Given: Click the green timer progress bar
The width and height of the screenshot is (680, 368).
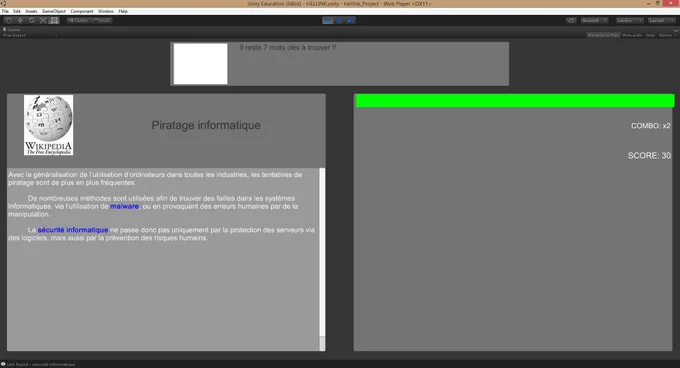Looking at the screenshot, I should 515,101.
